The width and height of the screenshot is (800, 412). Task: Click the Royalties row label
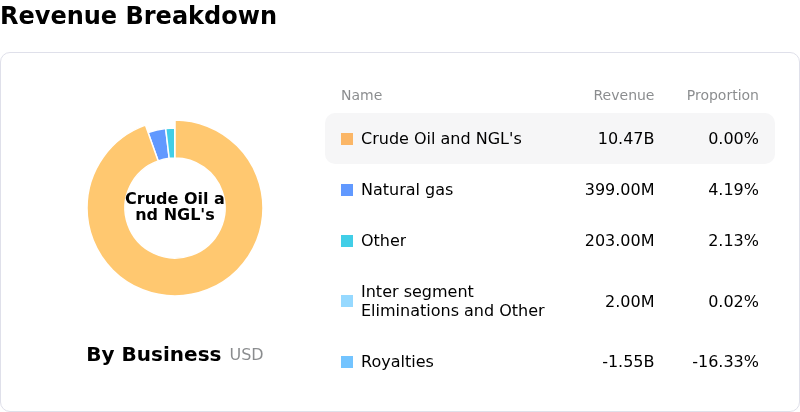point(397,362)
